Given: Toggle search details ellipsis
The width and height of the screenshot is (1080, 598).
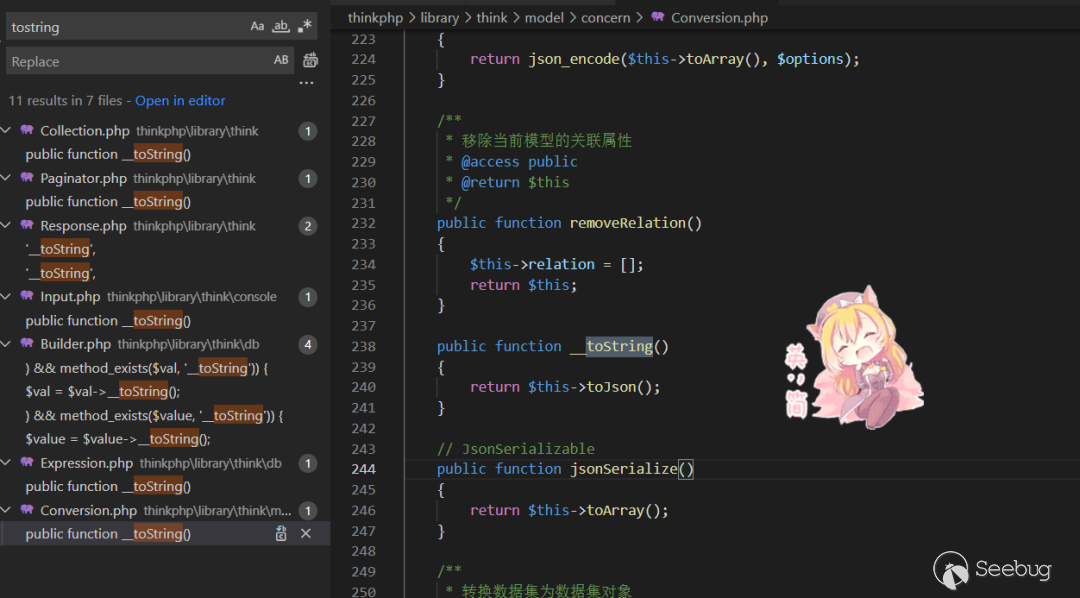Looking at the screenshot, I should coord(307,83).
